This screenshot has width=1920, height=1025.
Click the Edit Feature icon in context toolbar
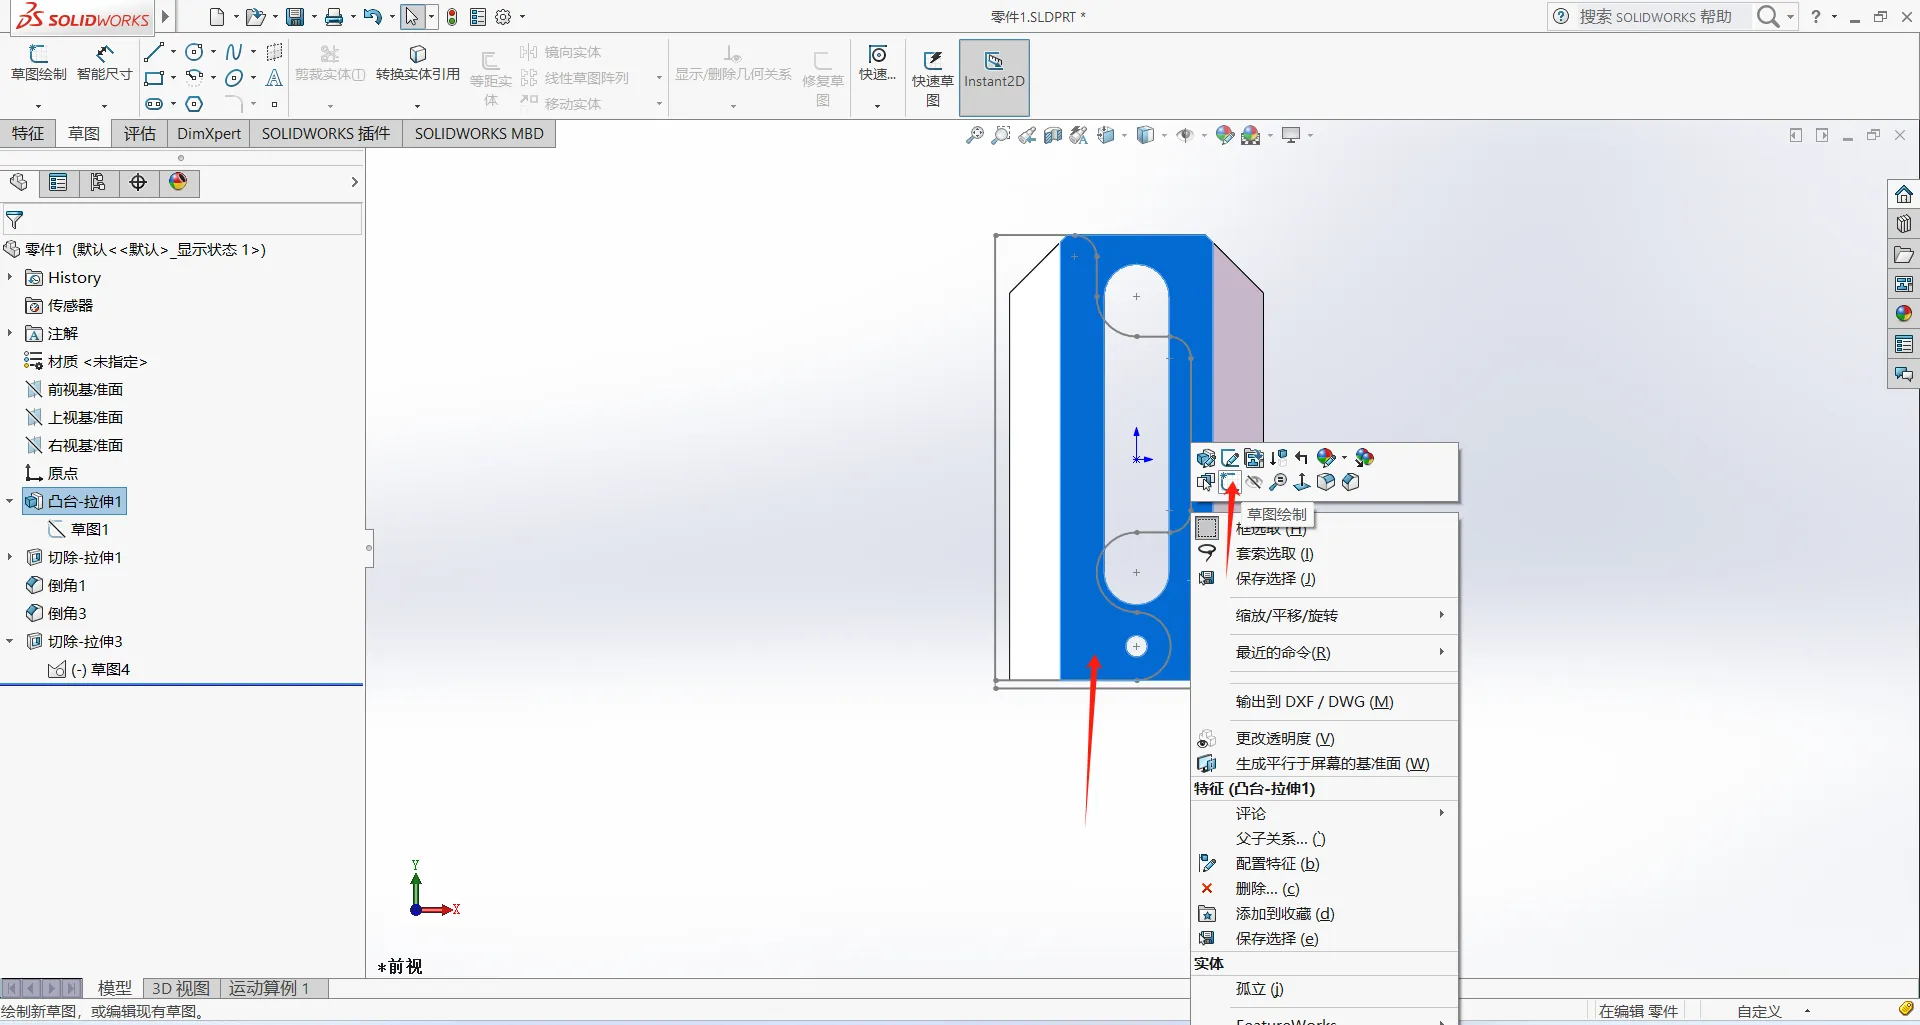coord(1206,458)
